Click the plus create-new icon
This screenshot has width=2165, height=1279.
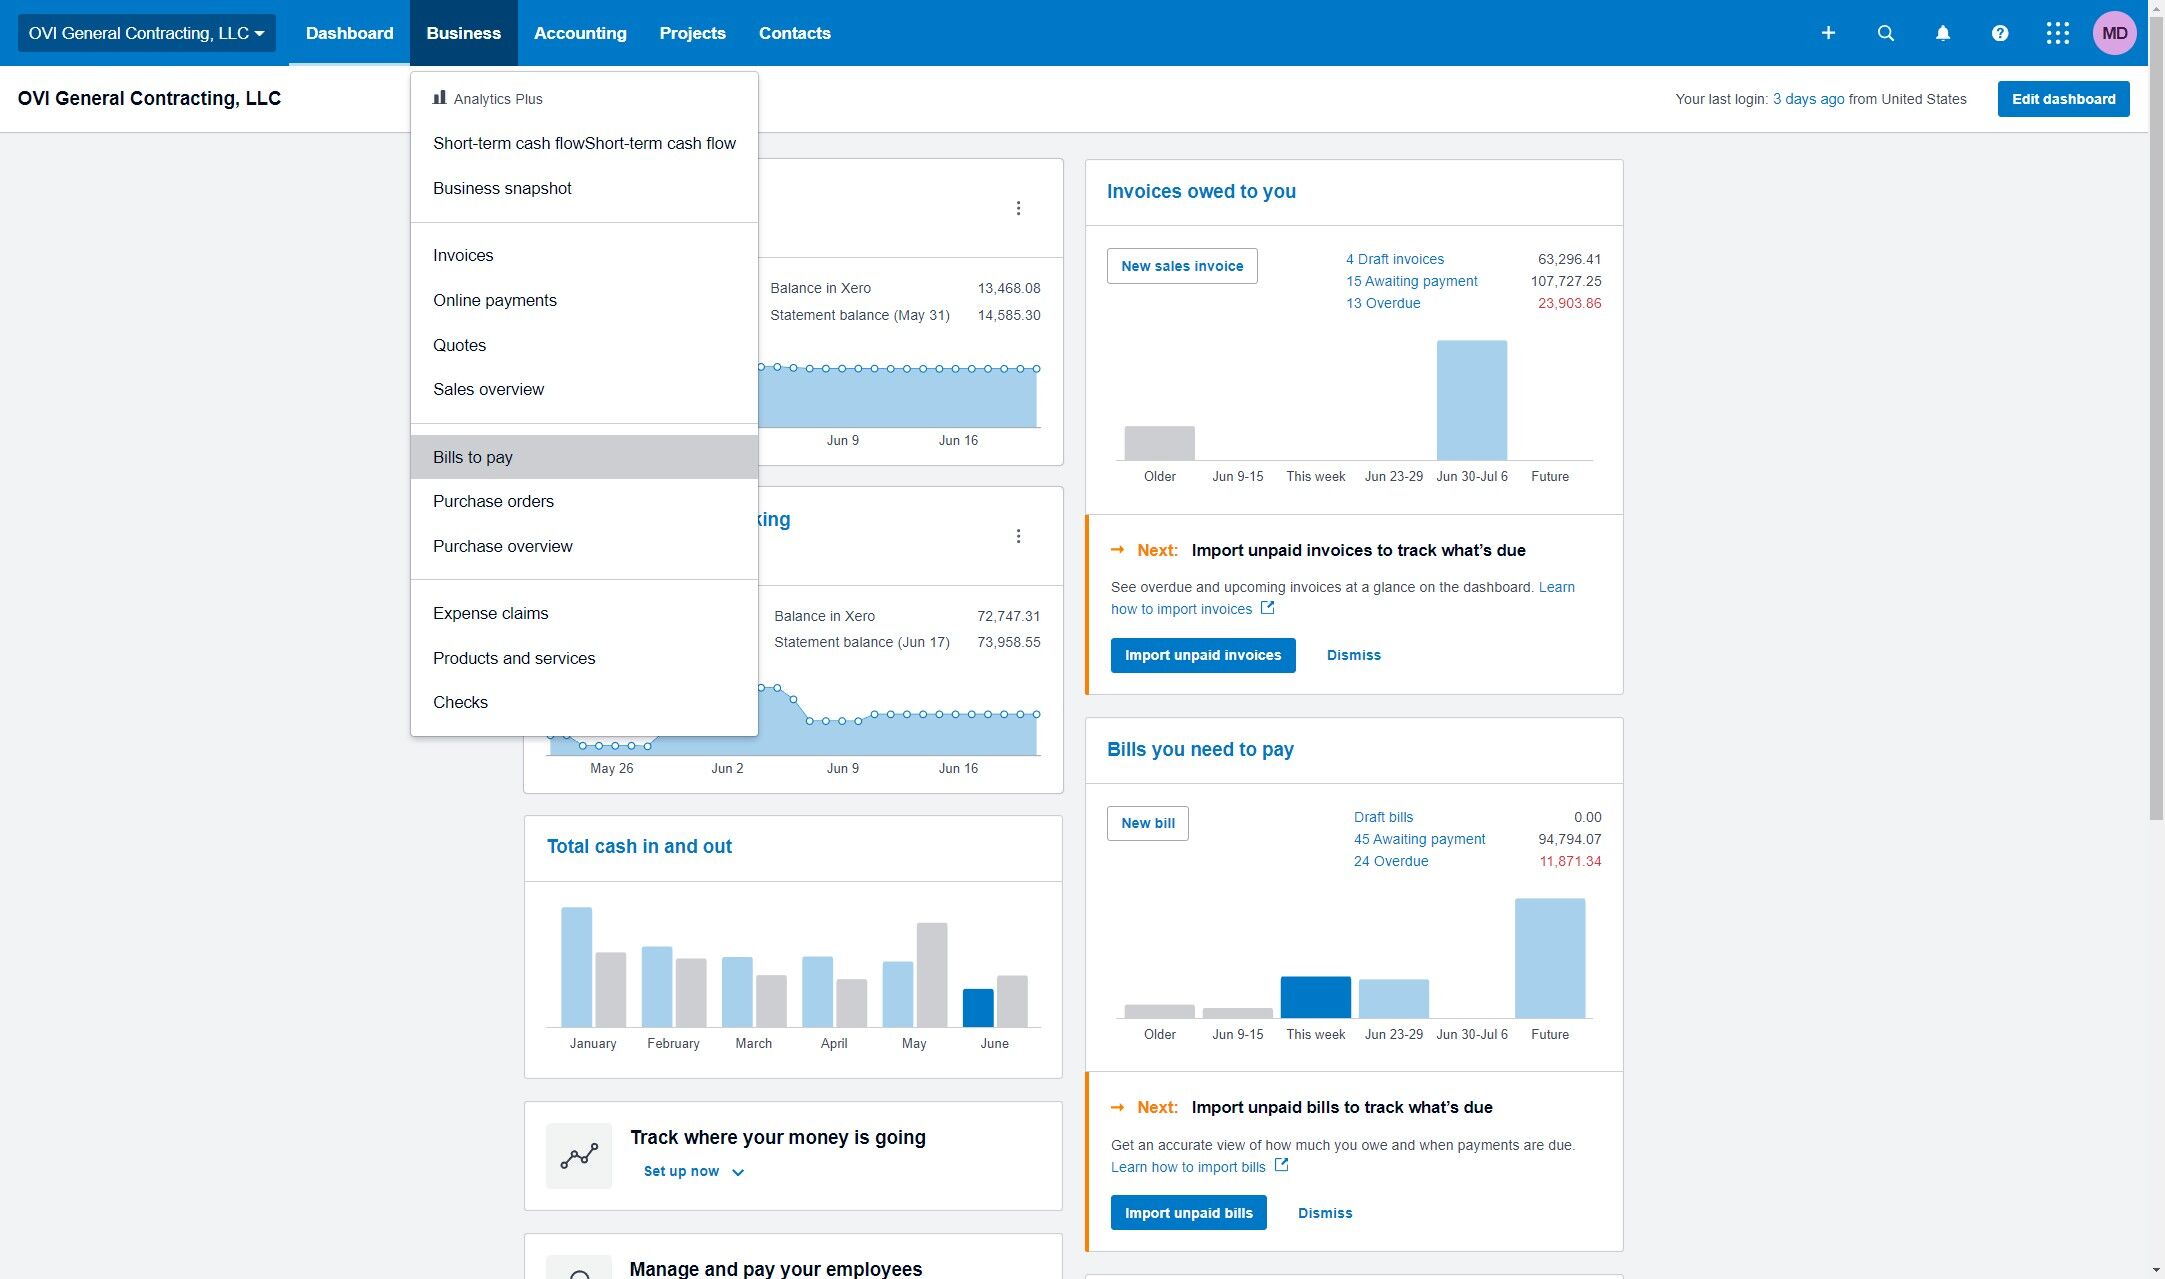(1828, 33)
